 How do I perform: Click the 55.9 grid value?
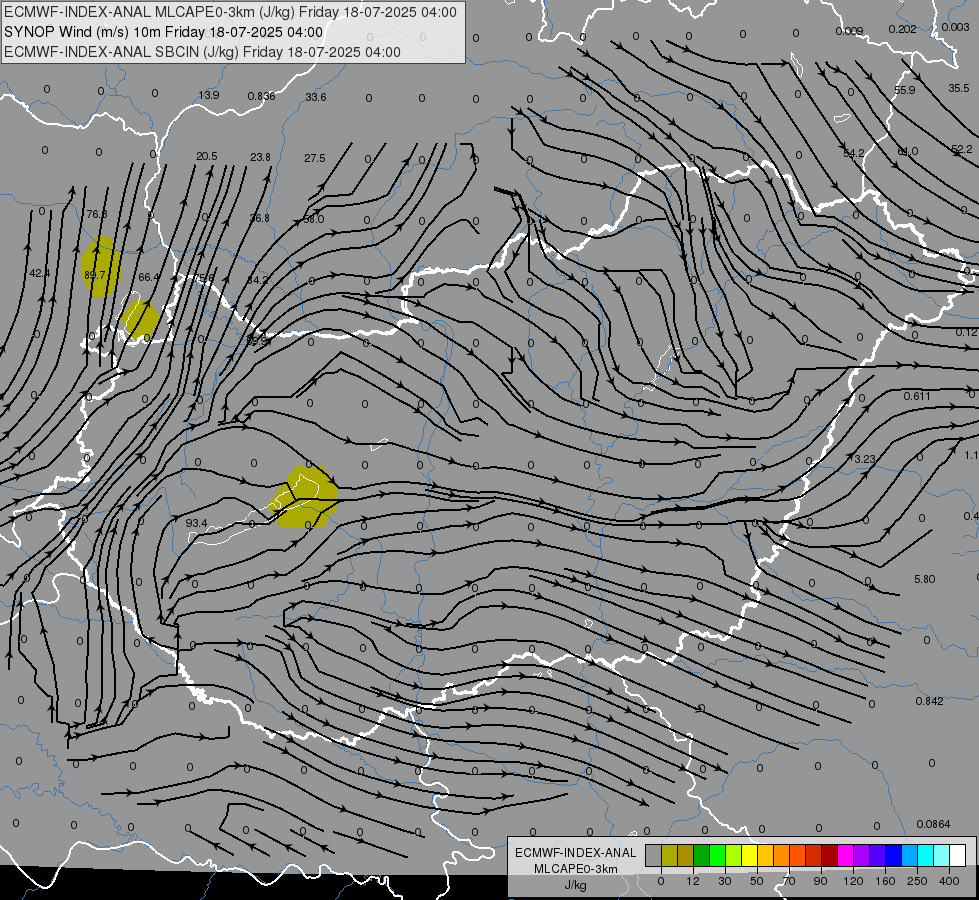(x=905, y=90)
